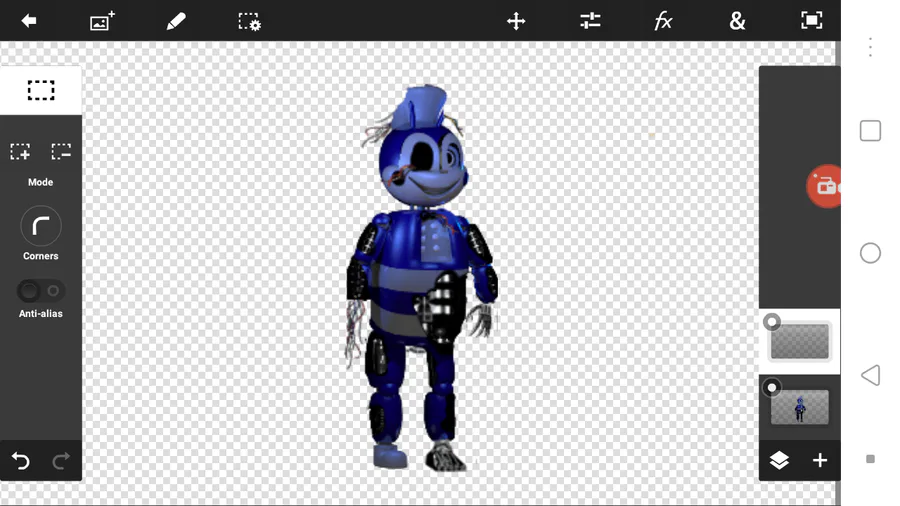Tap the back arrow icon
900x506 pixels.
click(29, 21)
